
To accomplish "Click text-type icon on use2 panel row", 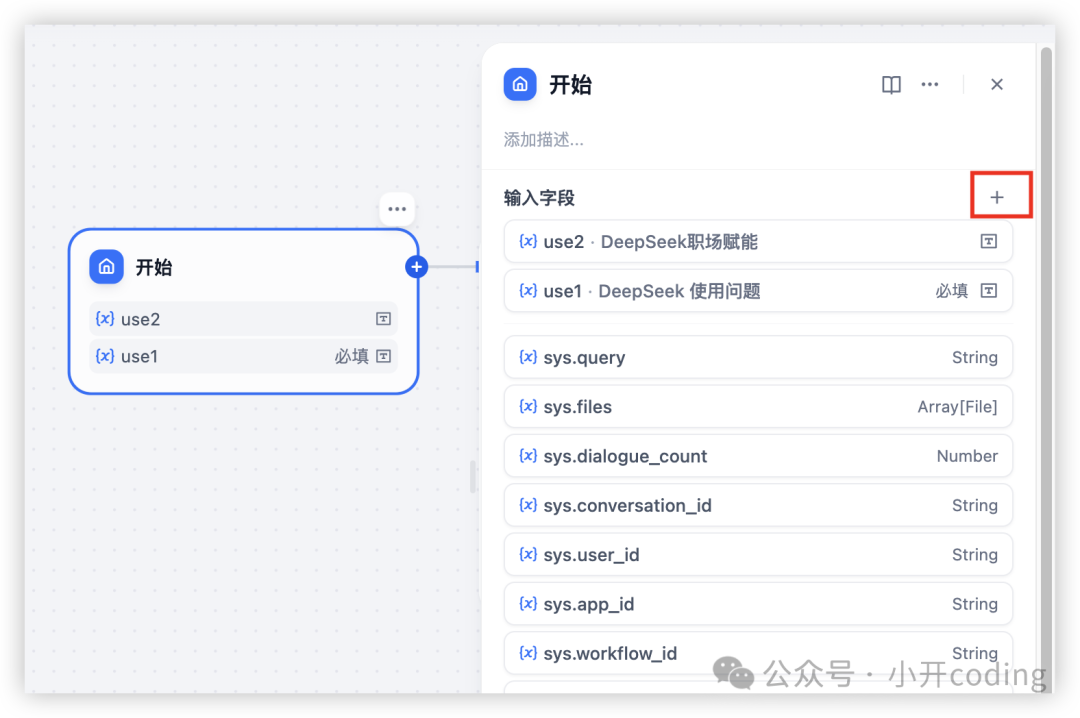I will pos(988,242).
